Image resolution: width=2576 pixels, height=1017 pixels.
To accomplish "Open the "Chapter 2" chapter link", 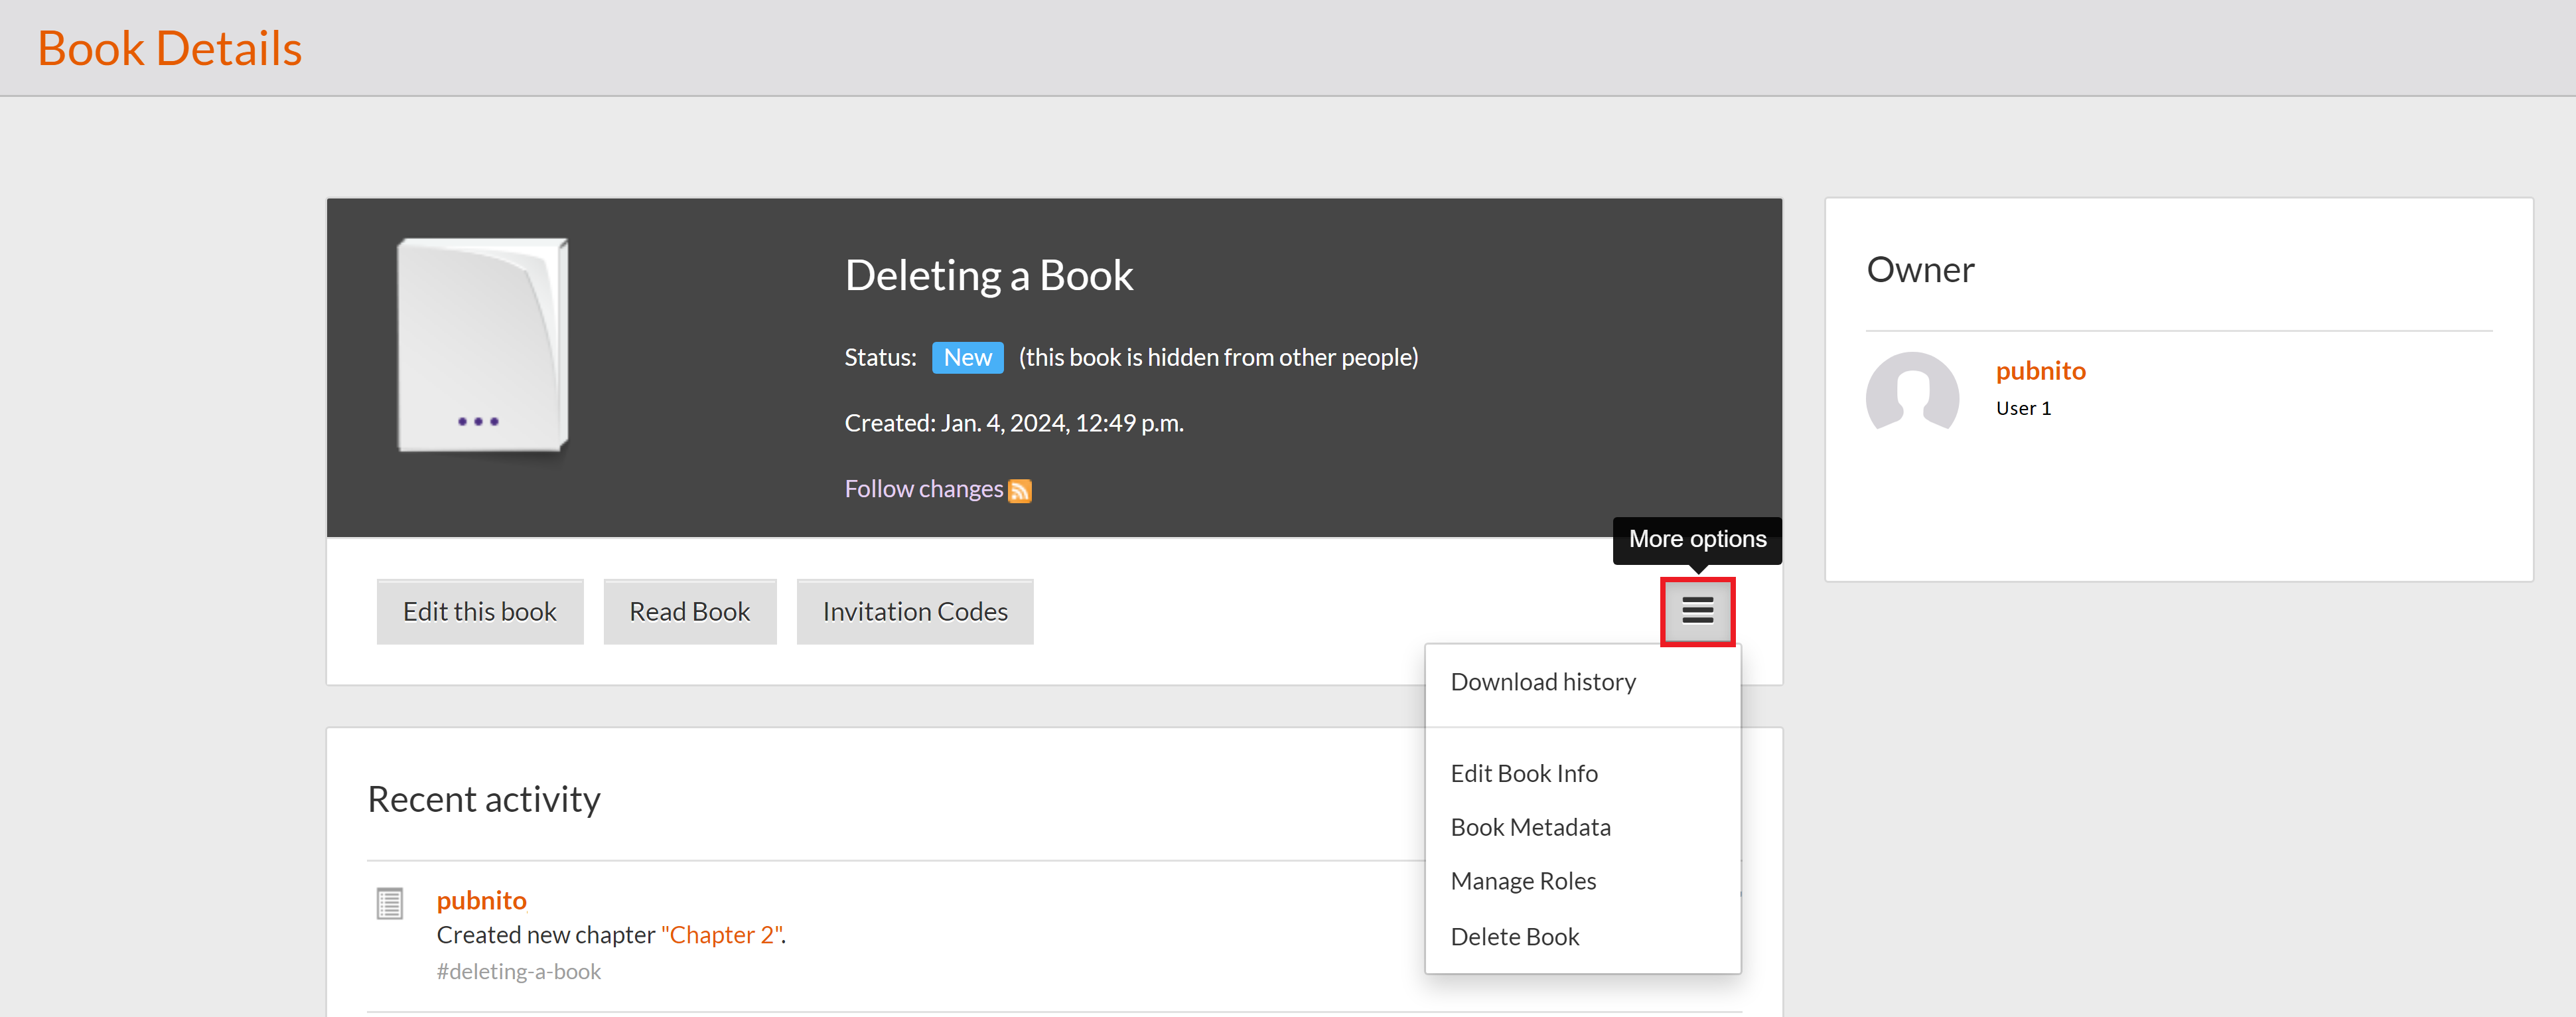I will coord(721,935).
